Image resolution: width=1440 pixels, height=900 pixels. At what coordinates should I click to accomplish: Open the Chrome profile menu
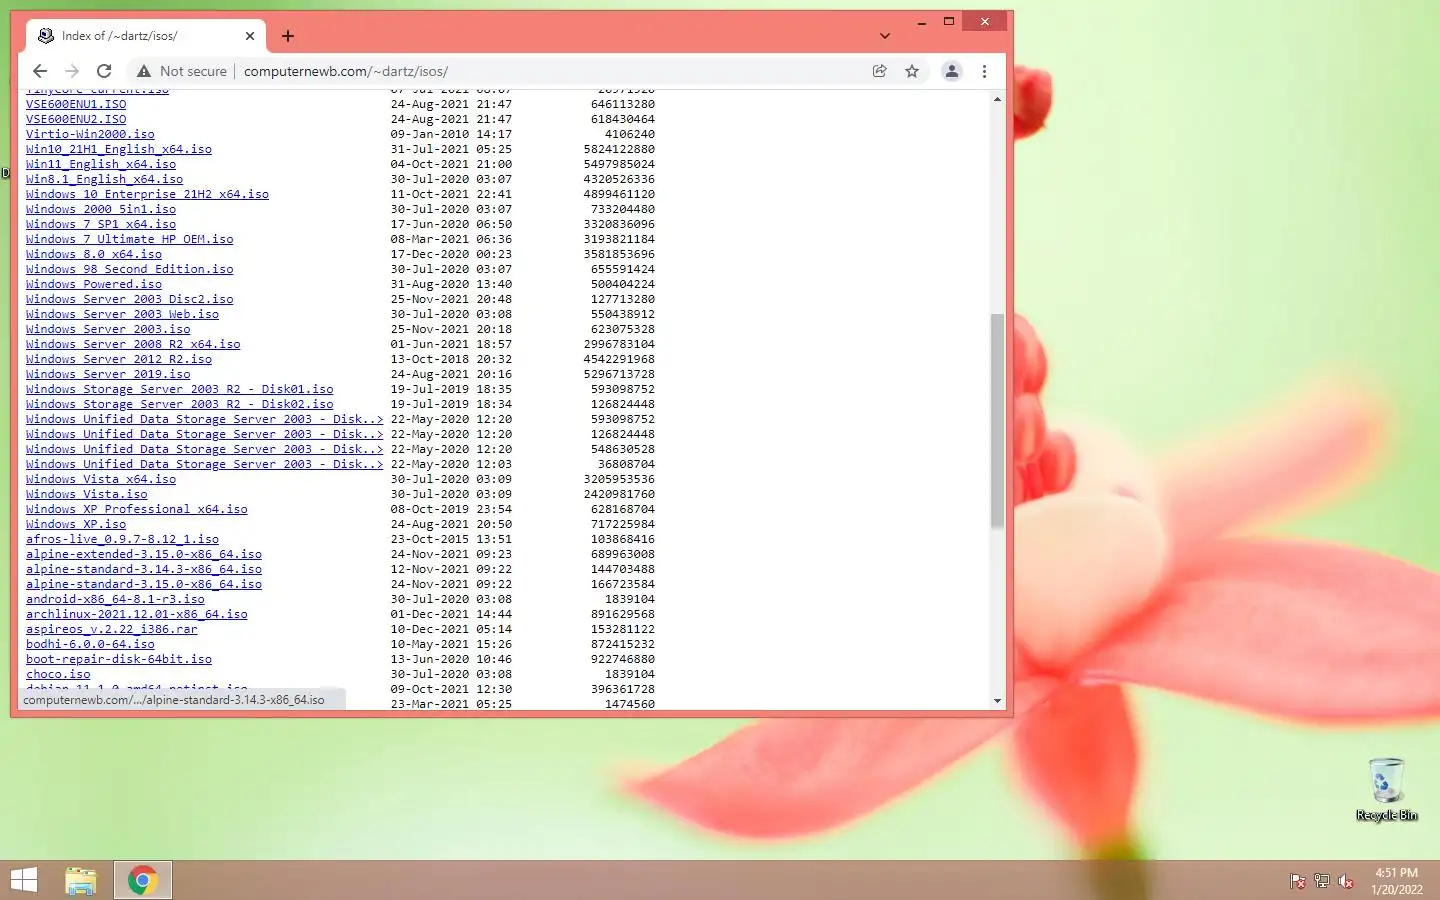point(952,71)
